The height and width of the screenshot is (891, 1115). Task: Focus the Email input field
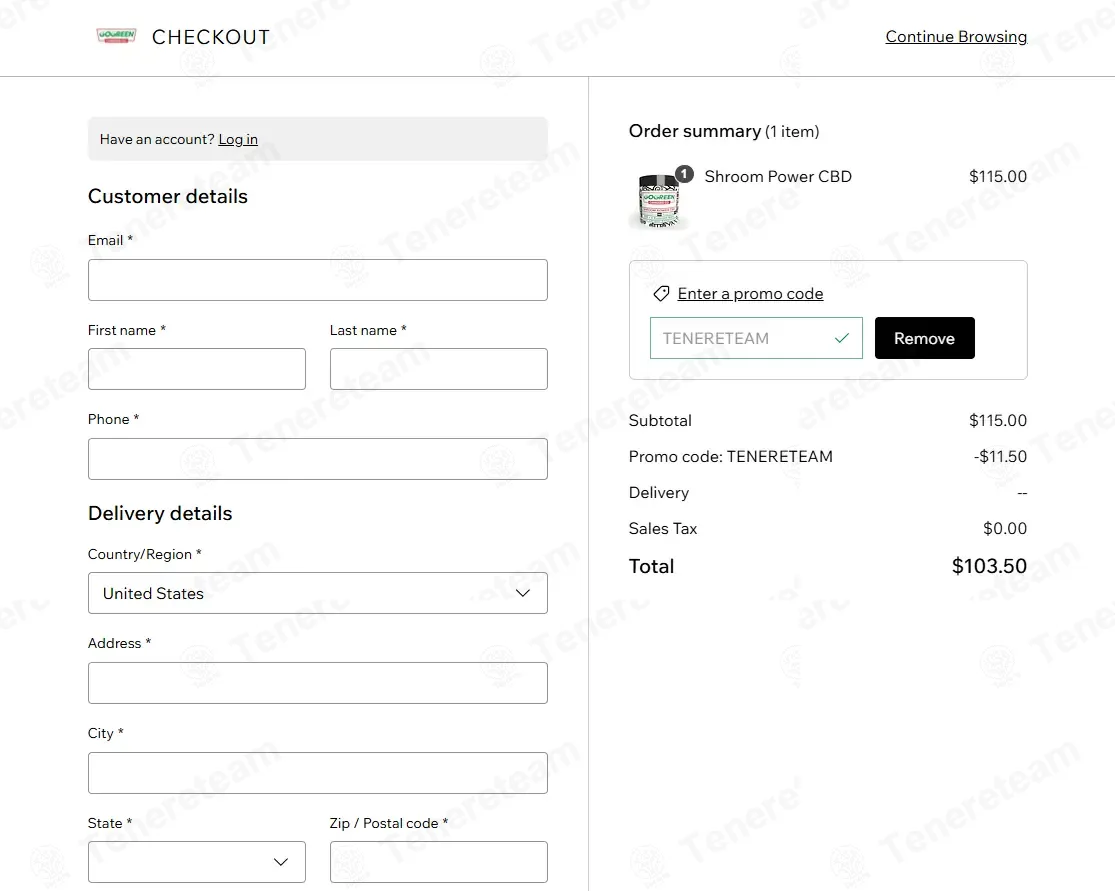(318, 279)
